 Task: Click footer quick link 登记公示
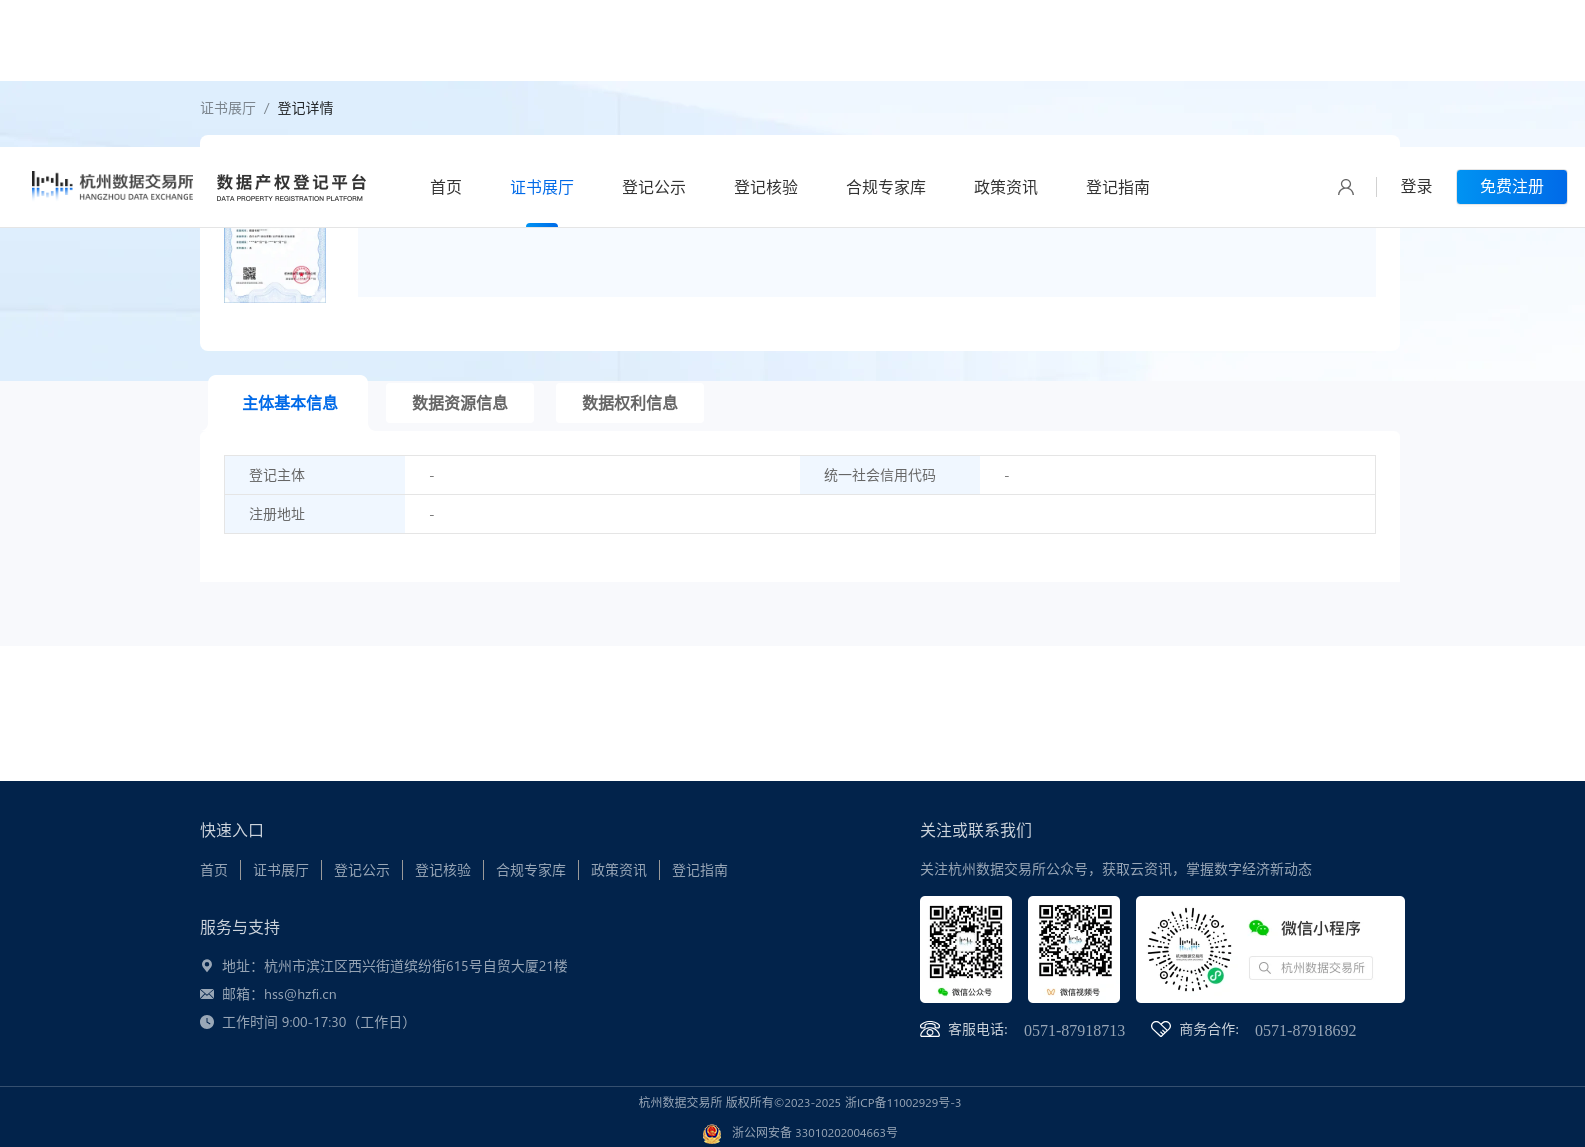tap(362, 870)
